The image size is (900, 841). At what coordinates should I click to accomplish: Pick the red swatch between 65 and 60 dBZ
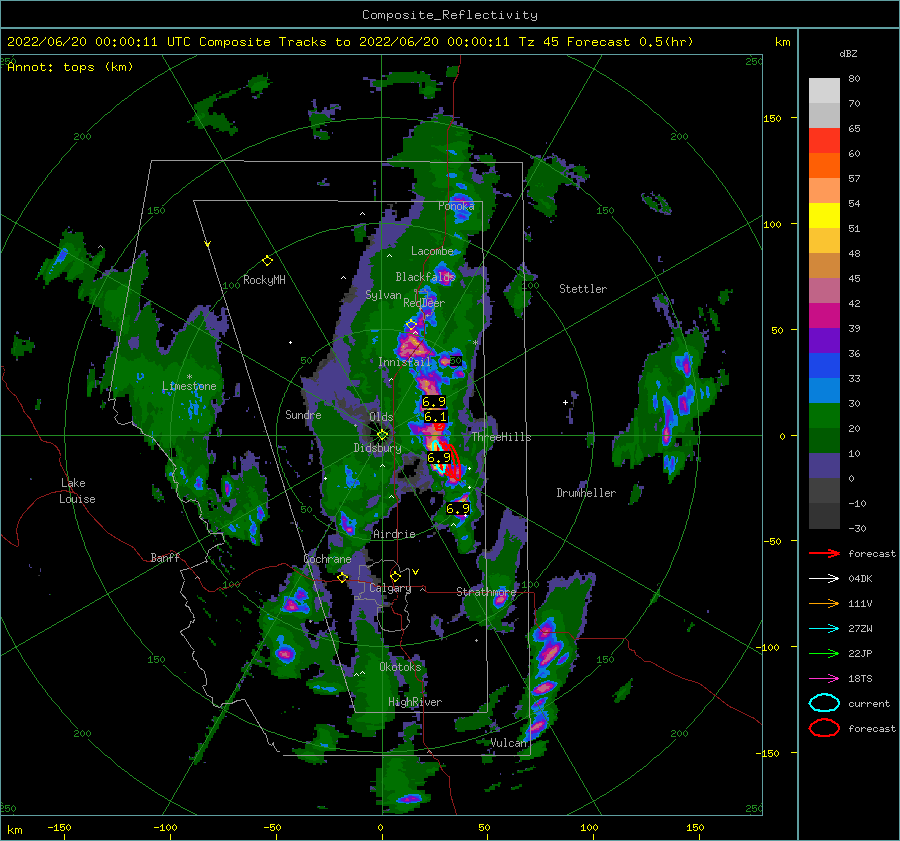(x=824, y=140)
